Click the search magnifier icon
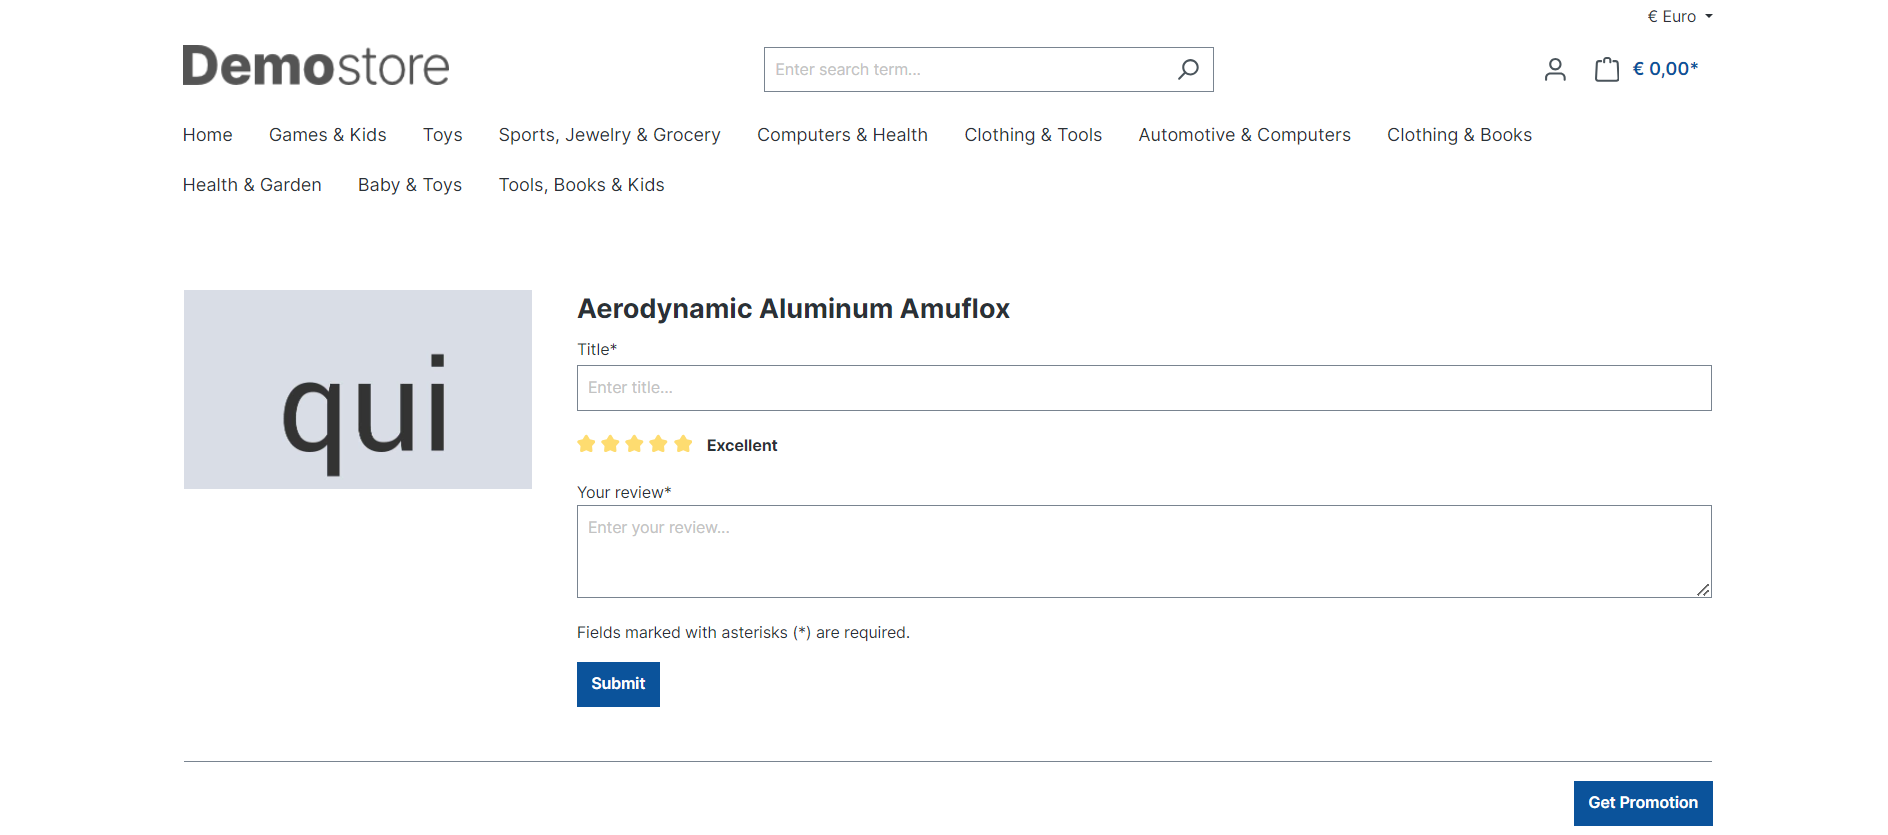1888x835 pixels. [1188, 69]
